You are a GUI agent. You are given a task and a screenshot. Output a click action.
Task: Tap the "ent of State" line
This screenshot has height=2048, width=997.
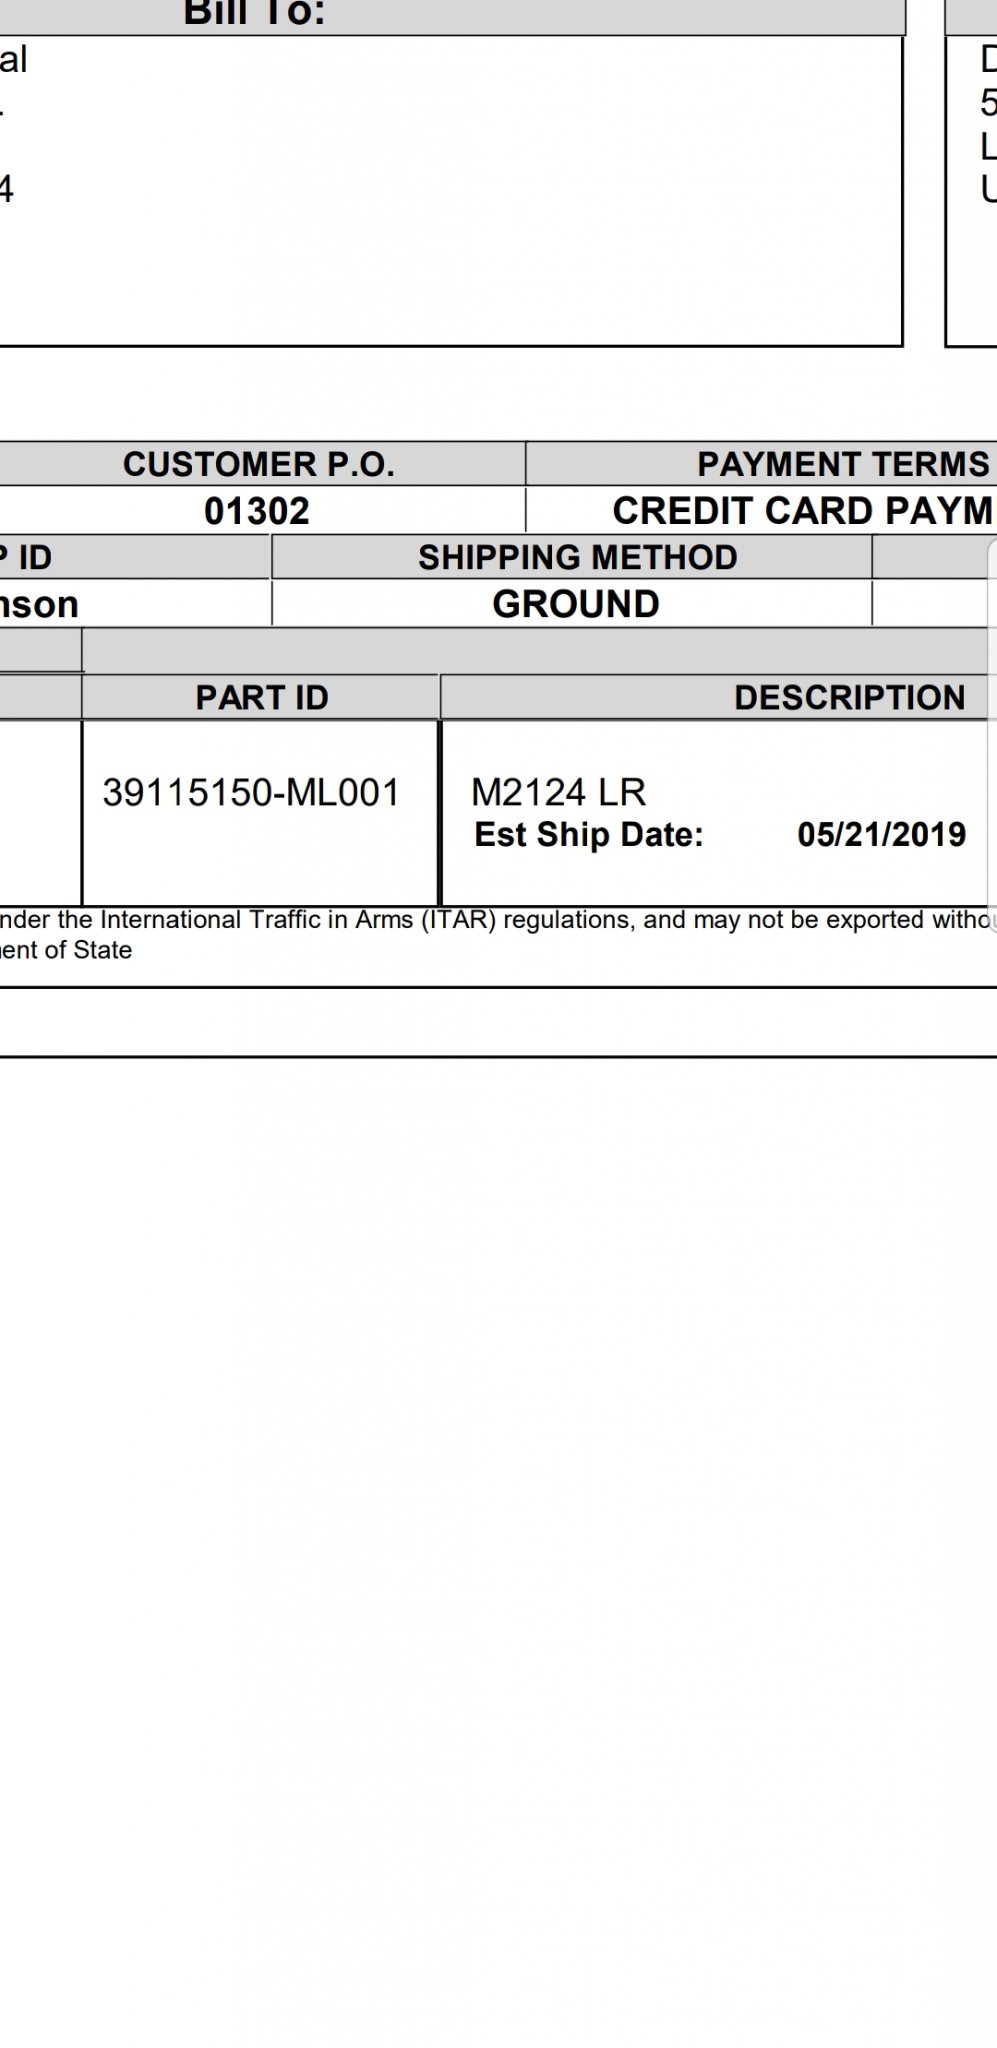click(x=66, y=950)
